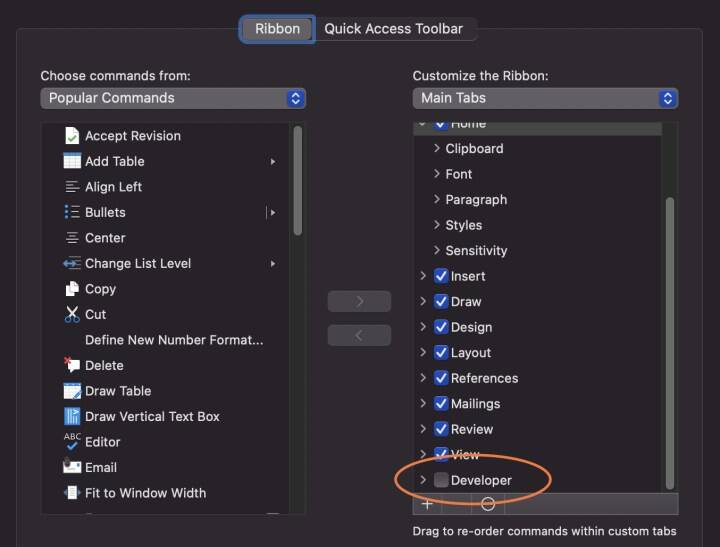Viewport: 720px width, 547px height.
Task: Select the Delete command icon
Action: pyautogui.click(x=72, y=365)
